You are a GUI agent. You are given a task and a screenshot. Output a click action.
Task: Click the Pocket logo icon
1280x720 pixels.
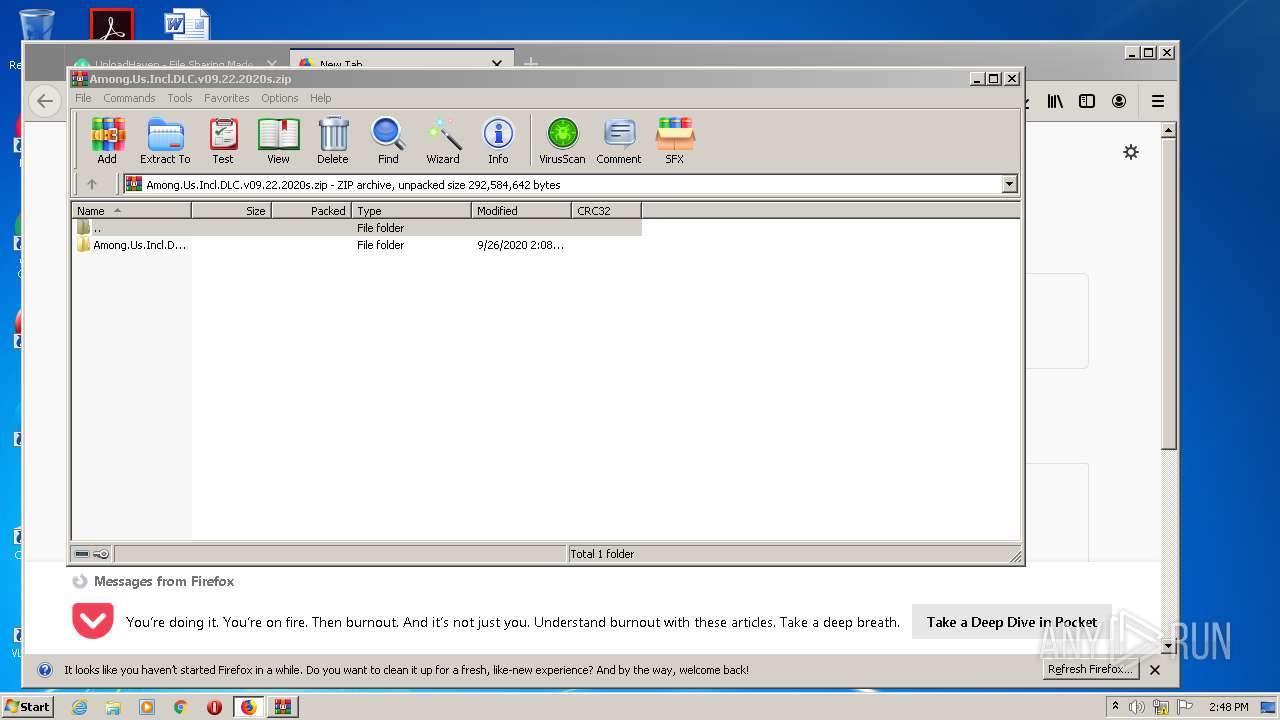(x=93, y=621)
